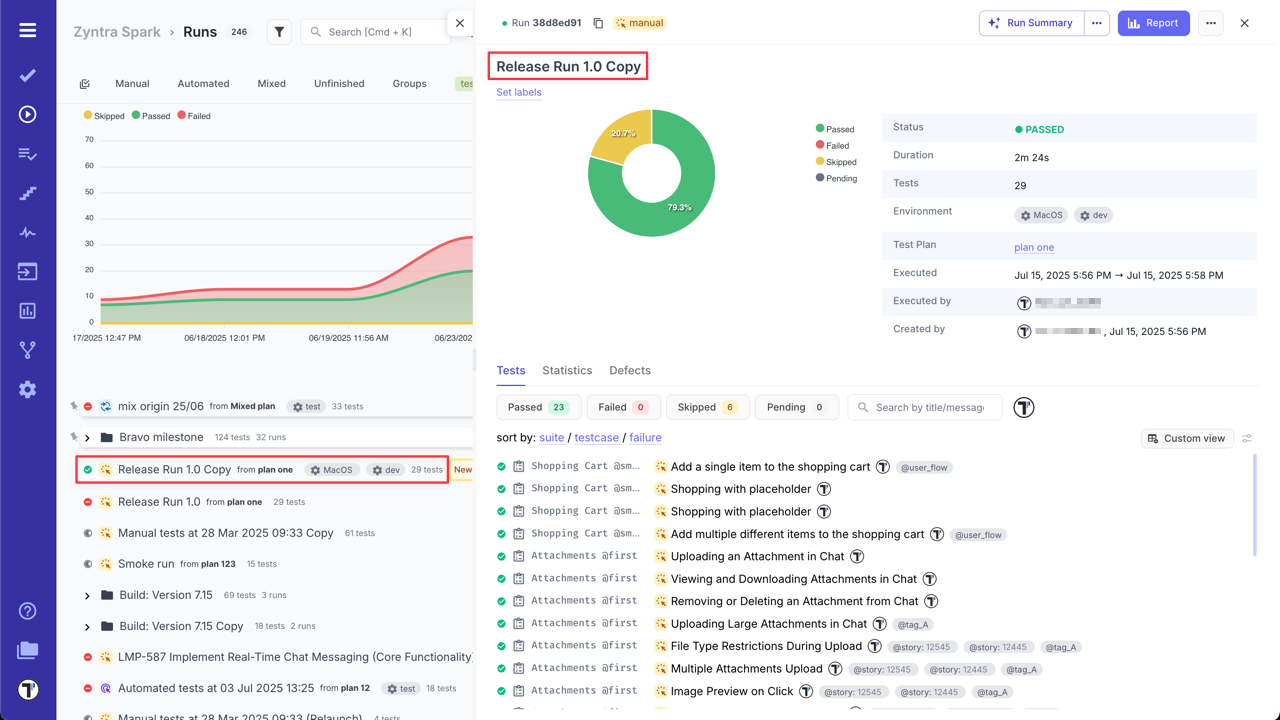Select the test cases checkmark icon in sidebar
The image size is (1280, 720).
tap(27, 74)
